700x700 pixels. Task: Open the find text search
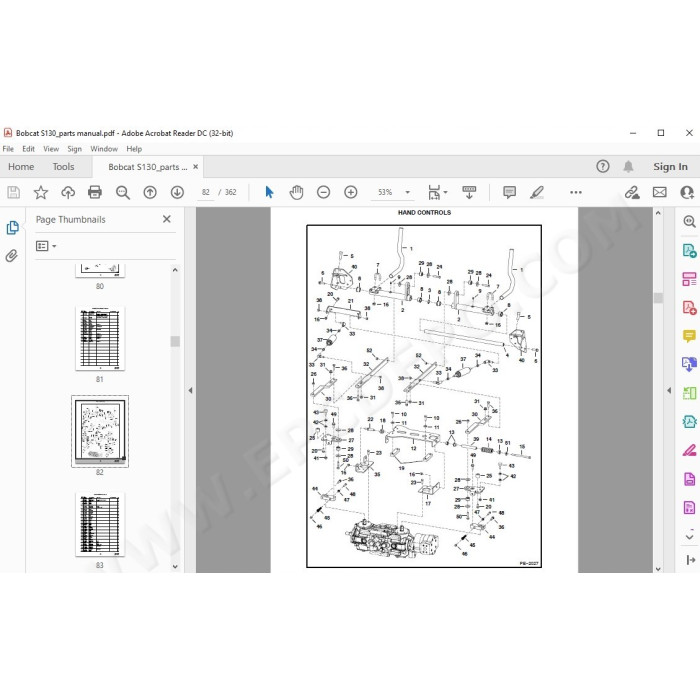click(123, 192)
